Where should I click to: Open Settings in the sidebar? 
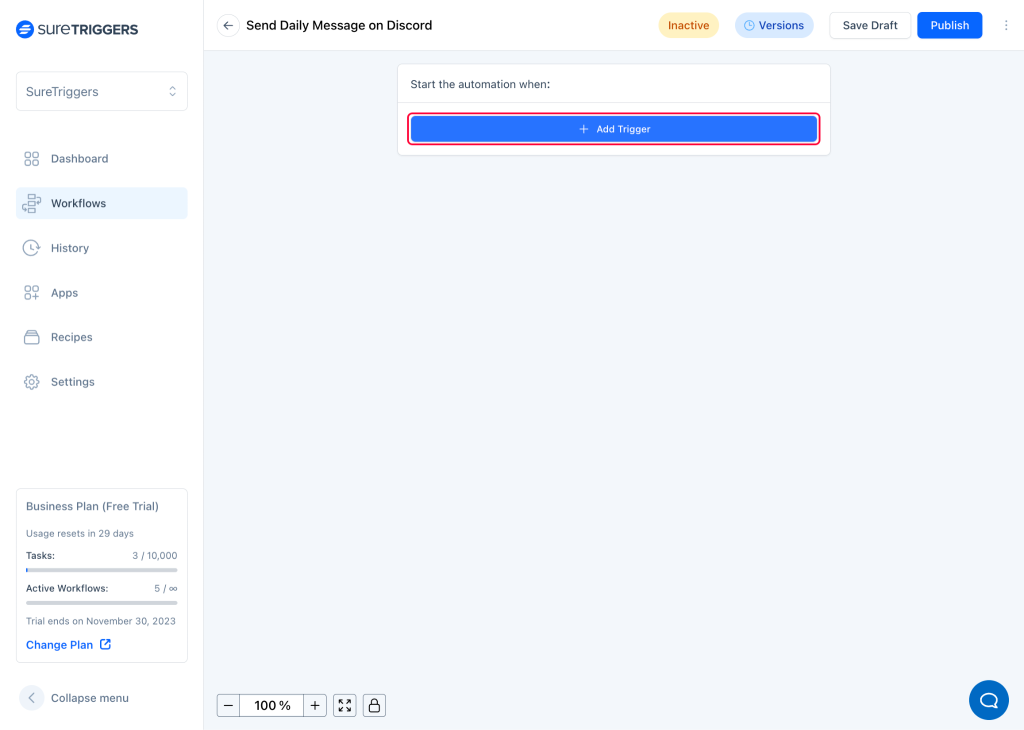click(x=72, y=382)
